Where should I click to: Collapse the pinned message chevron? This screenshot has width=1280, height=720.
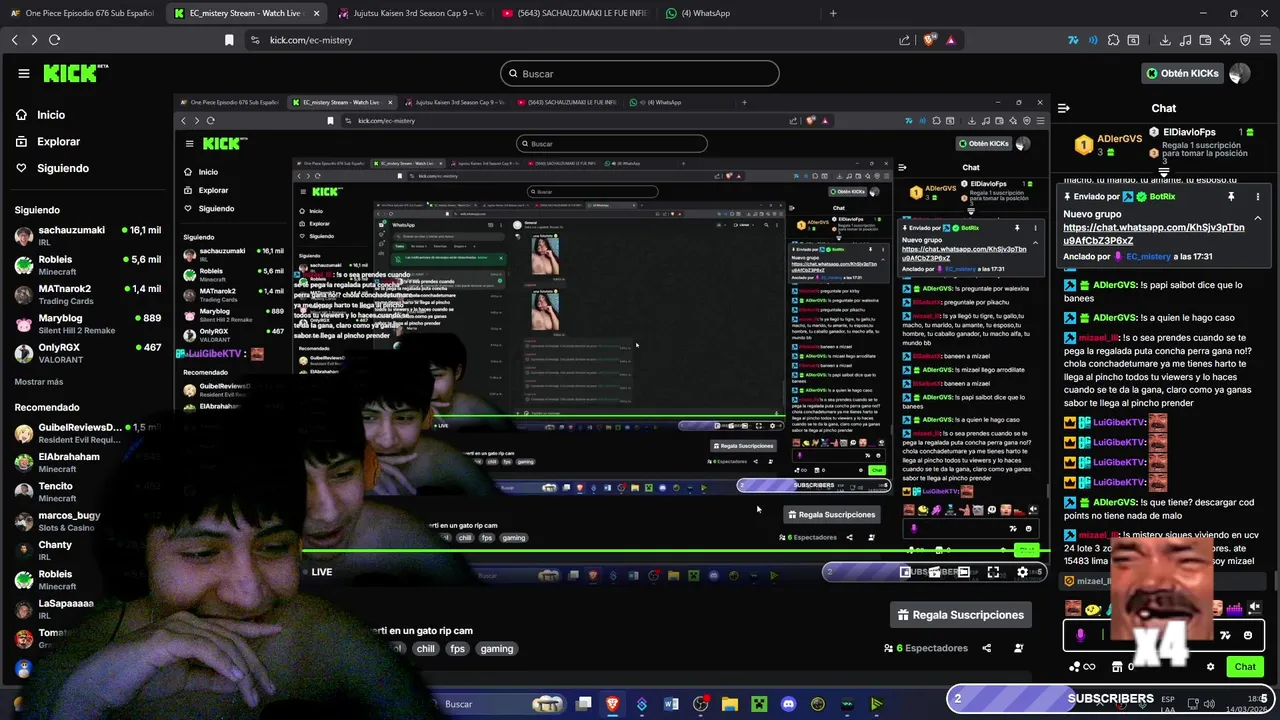coord(1258,218)
